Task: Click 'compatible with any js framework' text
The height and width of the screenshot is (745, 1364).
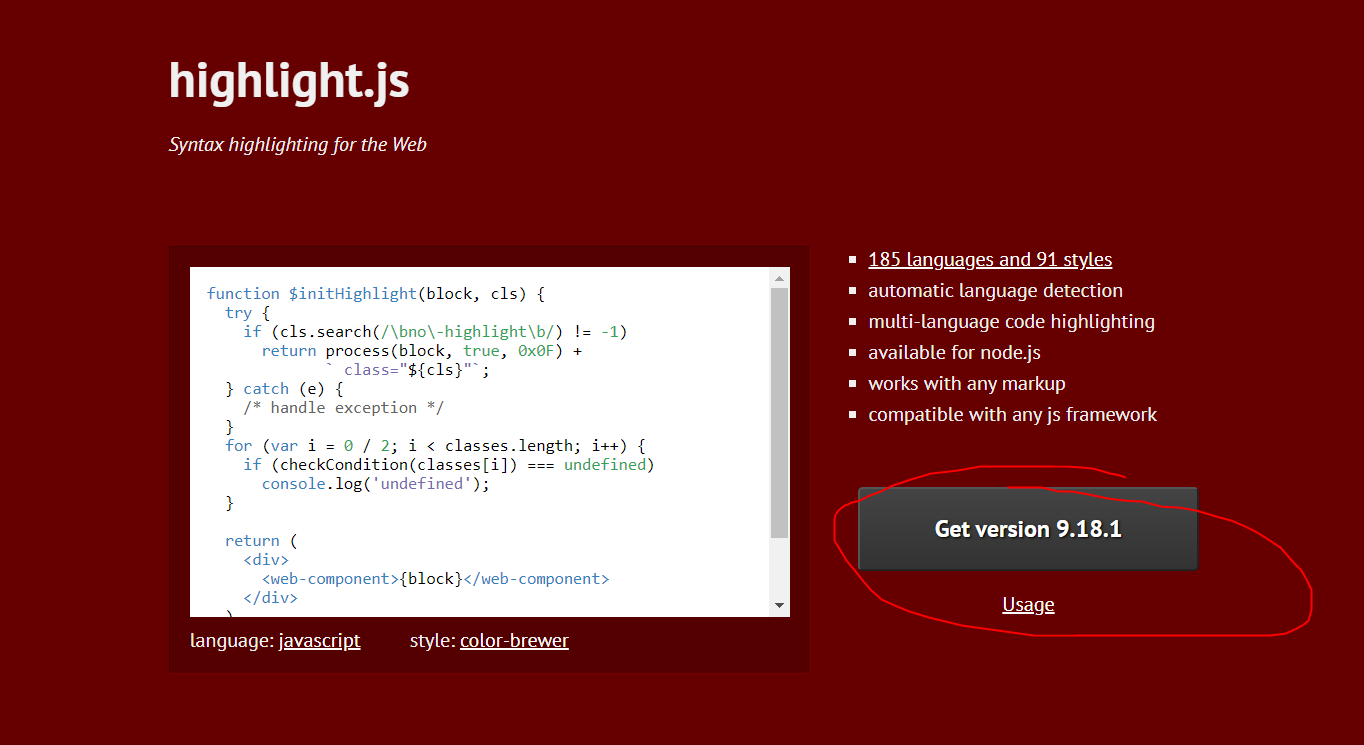Action: (1012, 414)
